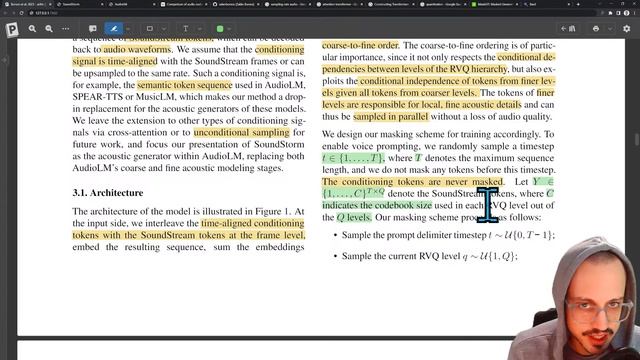Open the text tool dropdown arrow
640x360 pixels.
pos(200,29)
